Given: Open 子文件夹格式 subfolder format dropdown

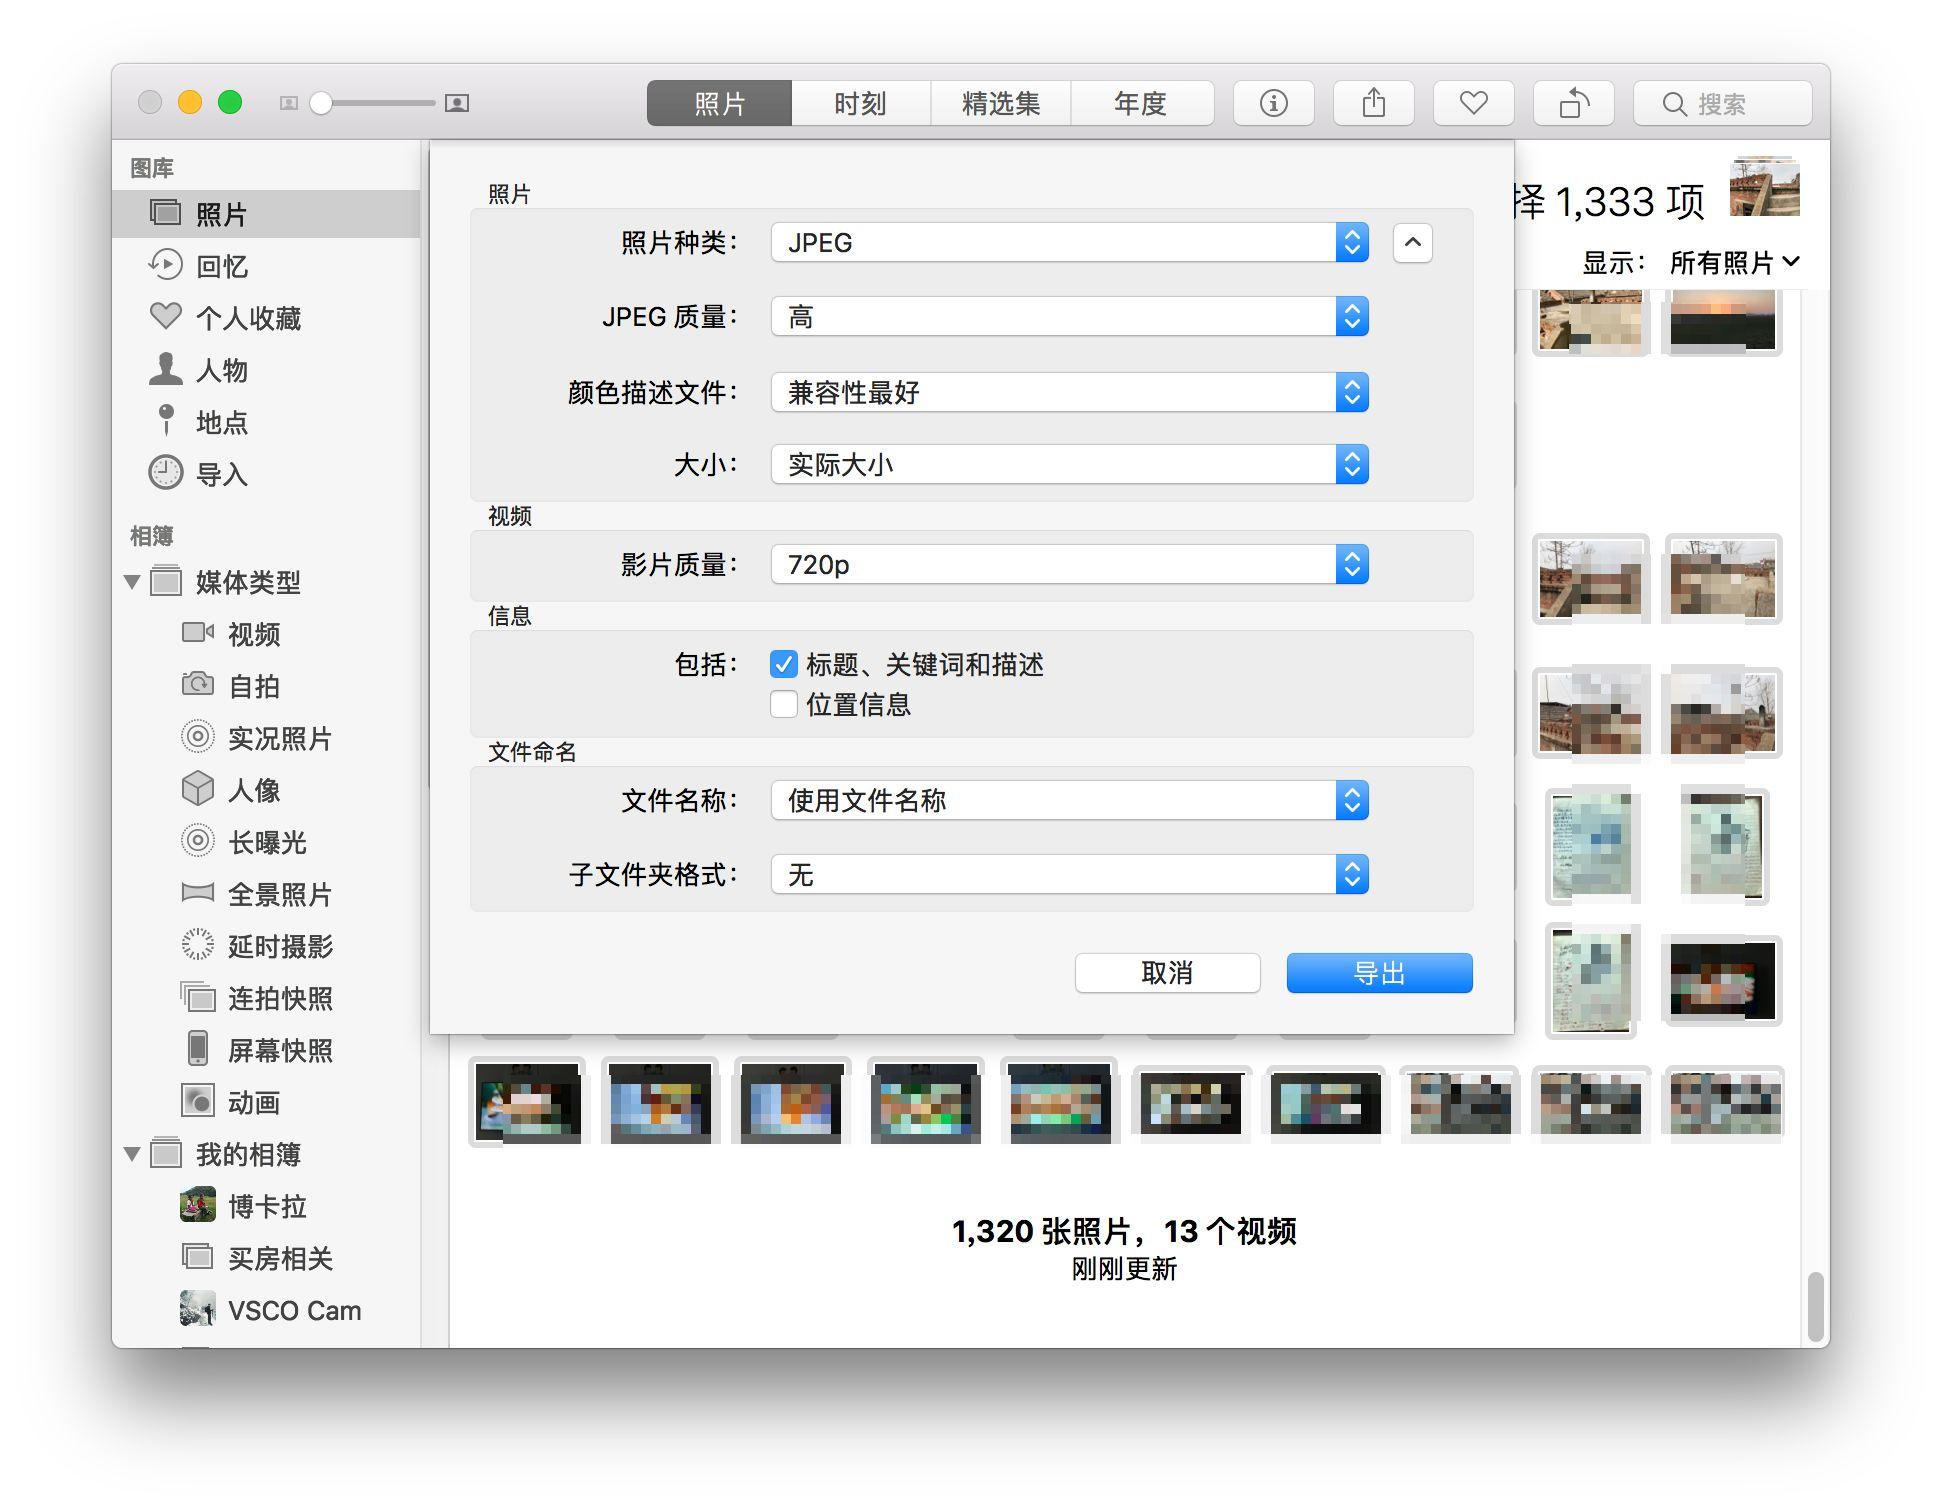Looking at the screenshot, I should (x=1069, y=875).
